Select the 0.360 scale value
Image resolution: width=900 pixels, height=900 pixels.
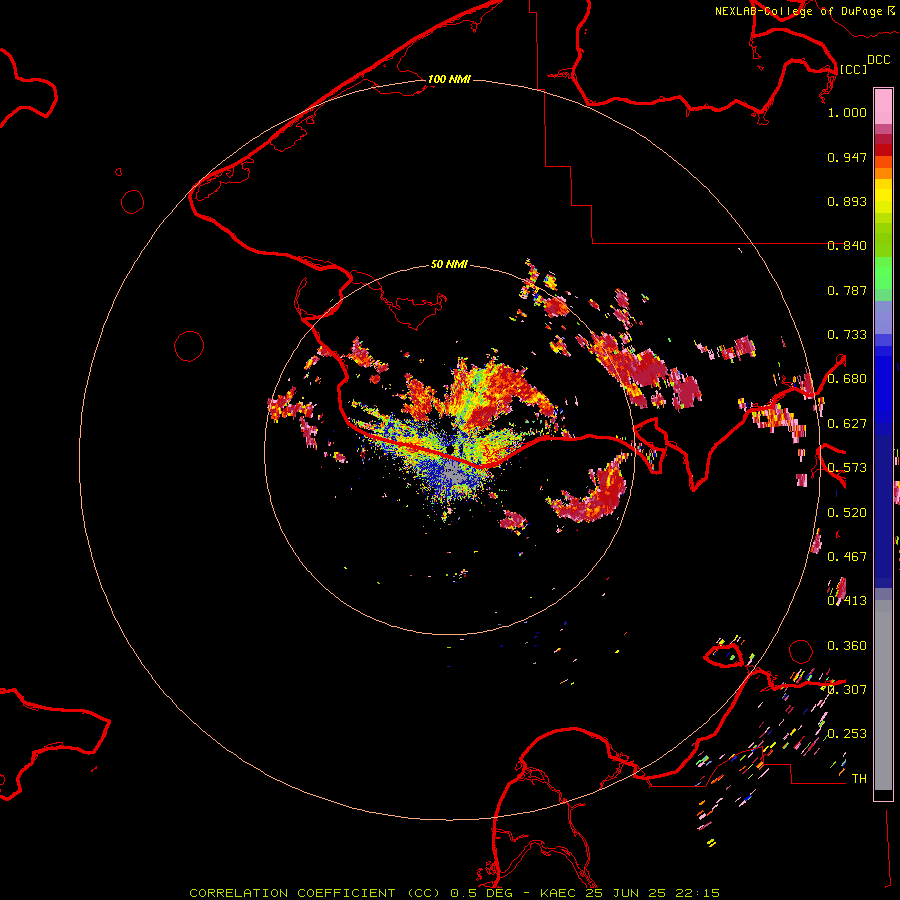click(x=847, y=646)
